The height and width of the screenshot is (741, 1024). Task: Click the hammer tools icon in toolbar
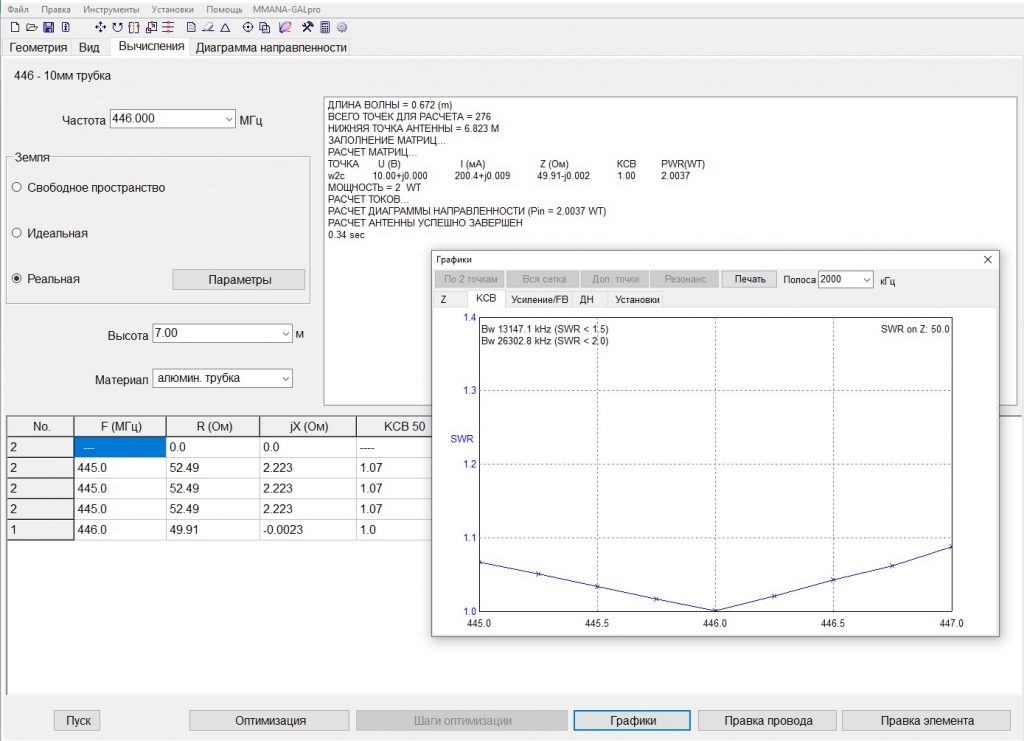coord(308,27)
